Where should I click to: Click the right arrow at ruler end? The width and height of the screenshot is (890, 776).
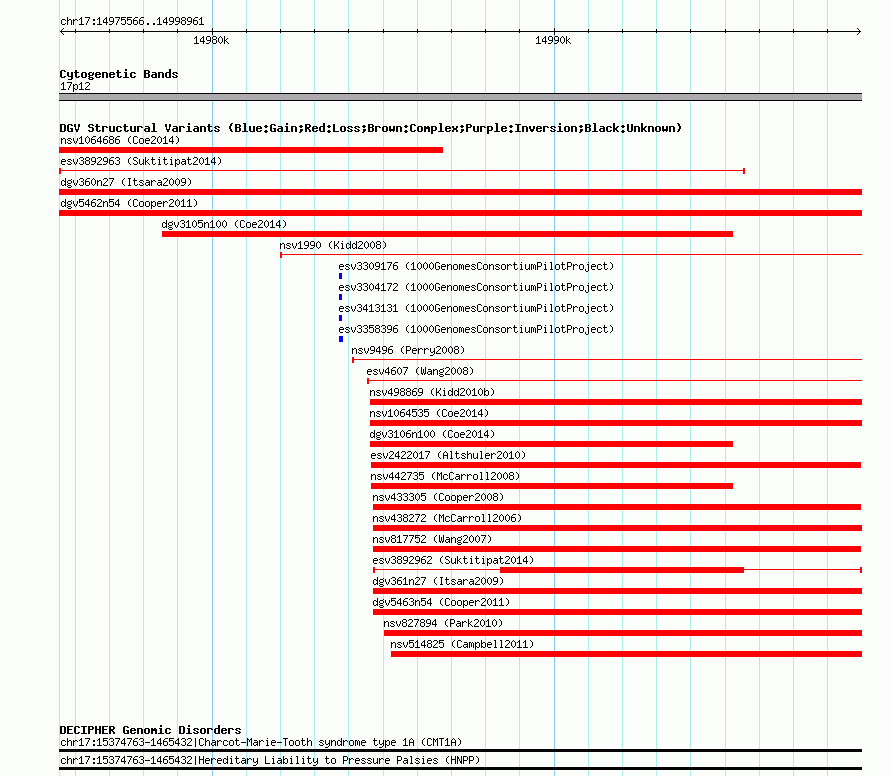click(x=858, y=31)
